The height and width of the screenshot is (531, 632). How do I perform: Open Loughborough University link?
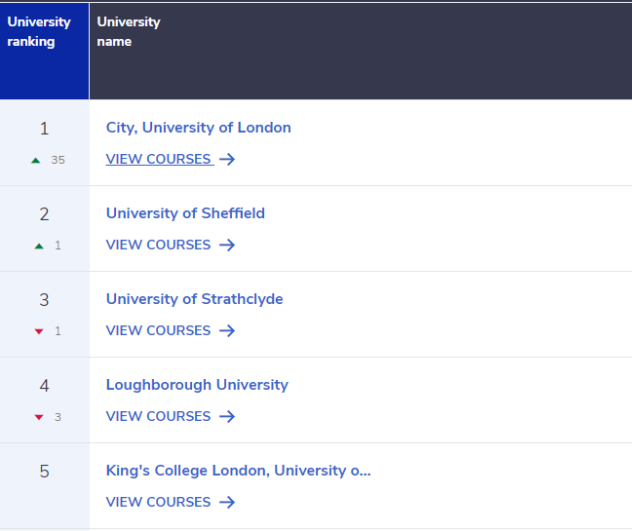[197, 385]
